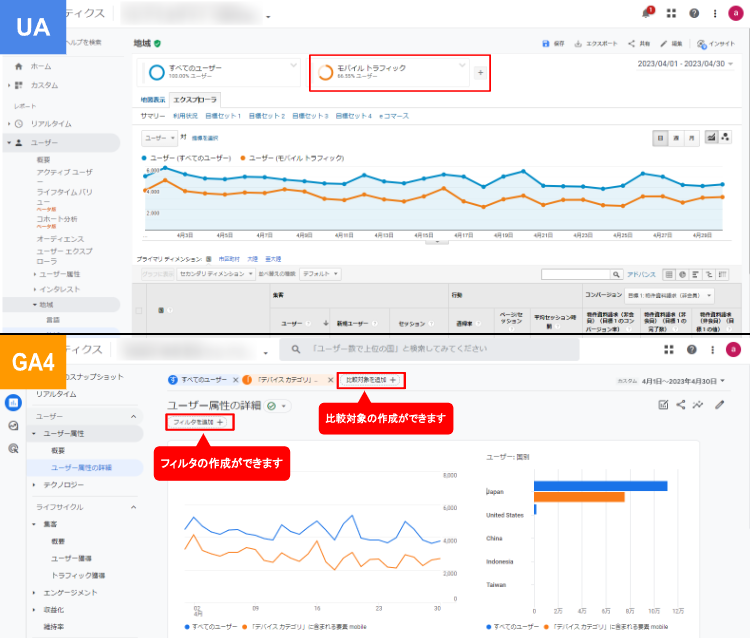Click GA4 edit comparisons chart icon
This screenshot has height=638, width=750.
pyautogui.click(x=663, y=405)
